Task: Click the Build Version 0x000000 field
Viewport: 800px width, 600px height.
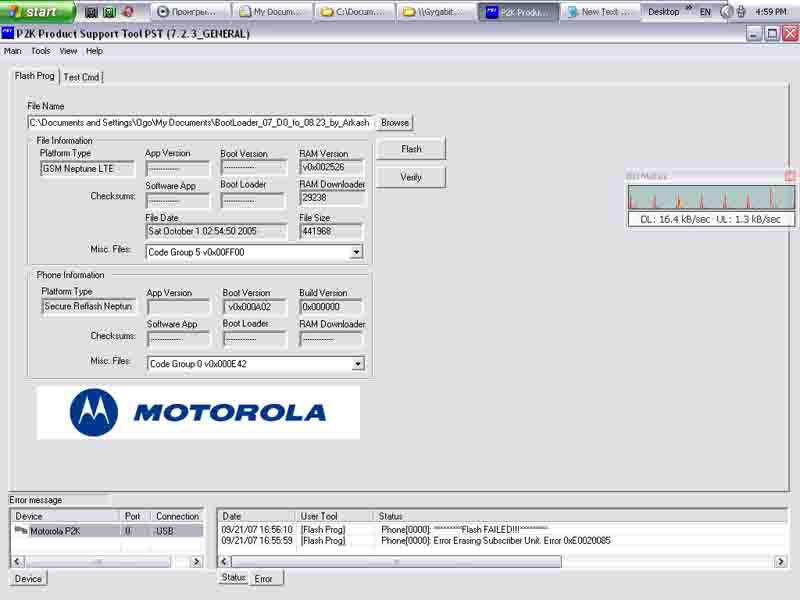Action: (x=332, y=307)
